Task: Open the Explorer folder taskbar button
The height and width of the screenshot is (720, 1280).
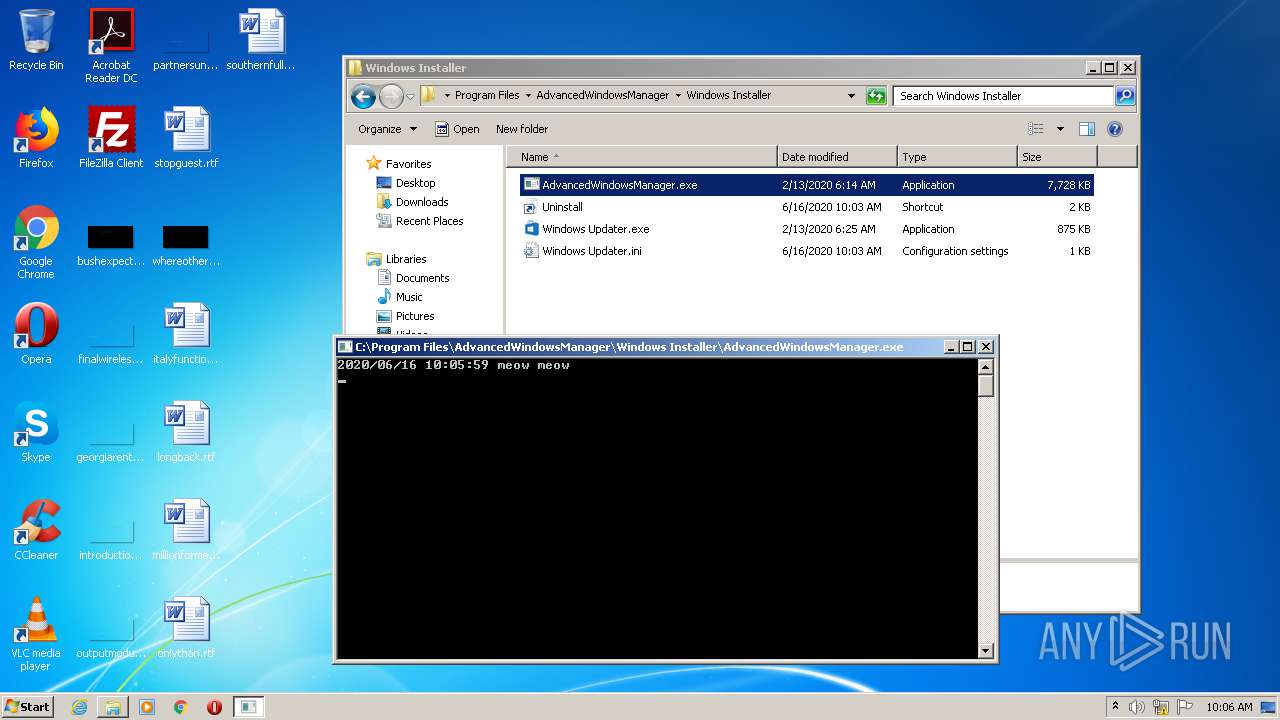Action: pos(113,707)
